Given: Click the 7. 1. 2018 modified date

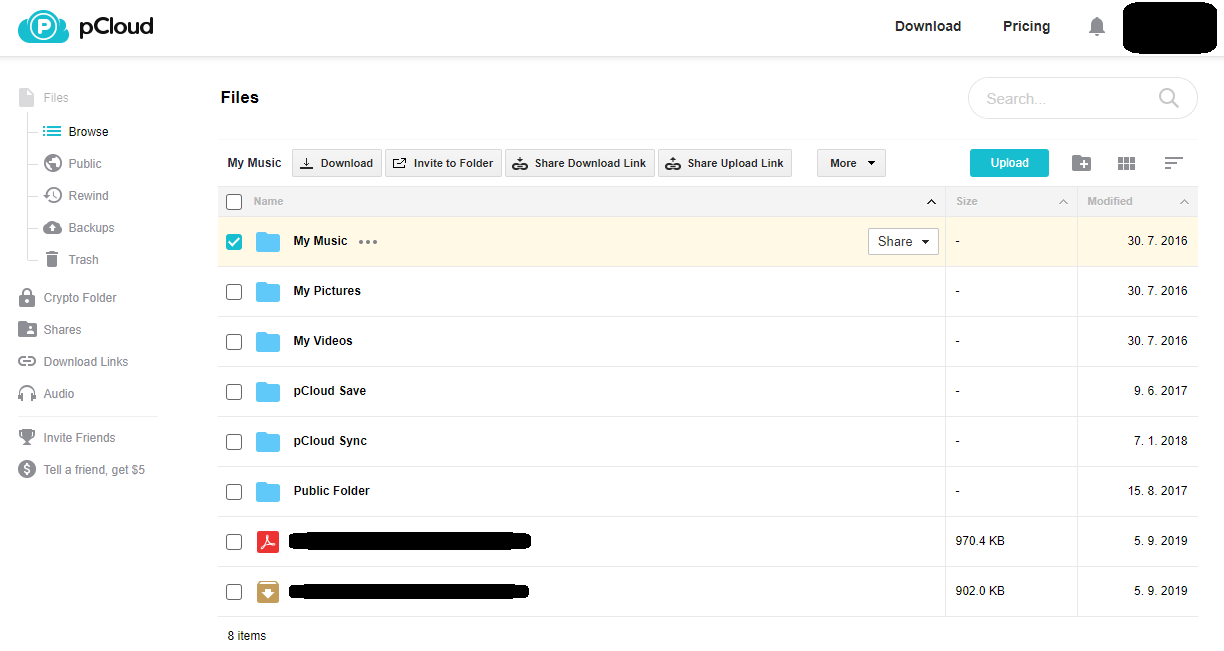Looking at the screenshot, I should pos(1161,441).
